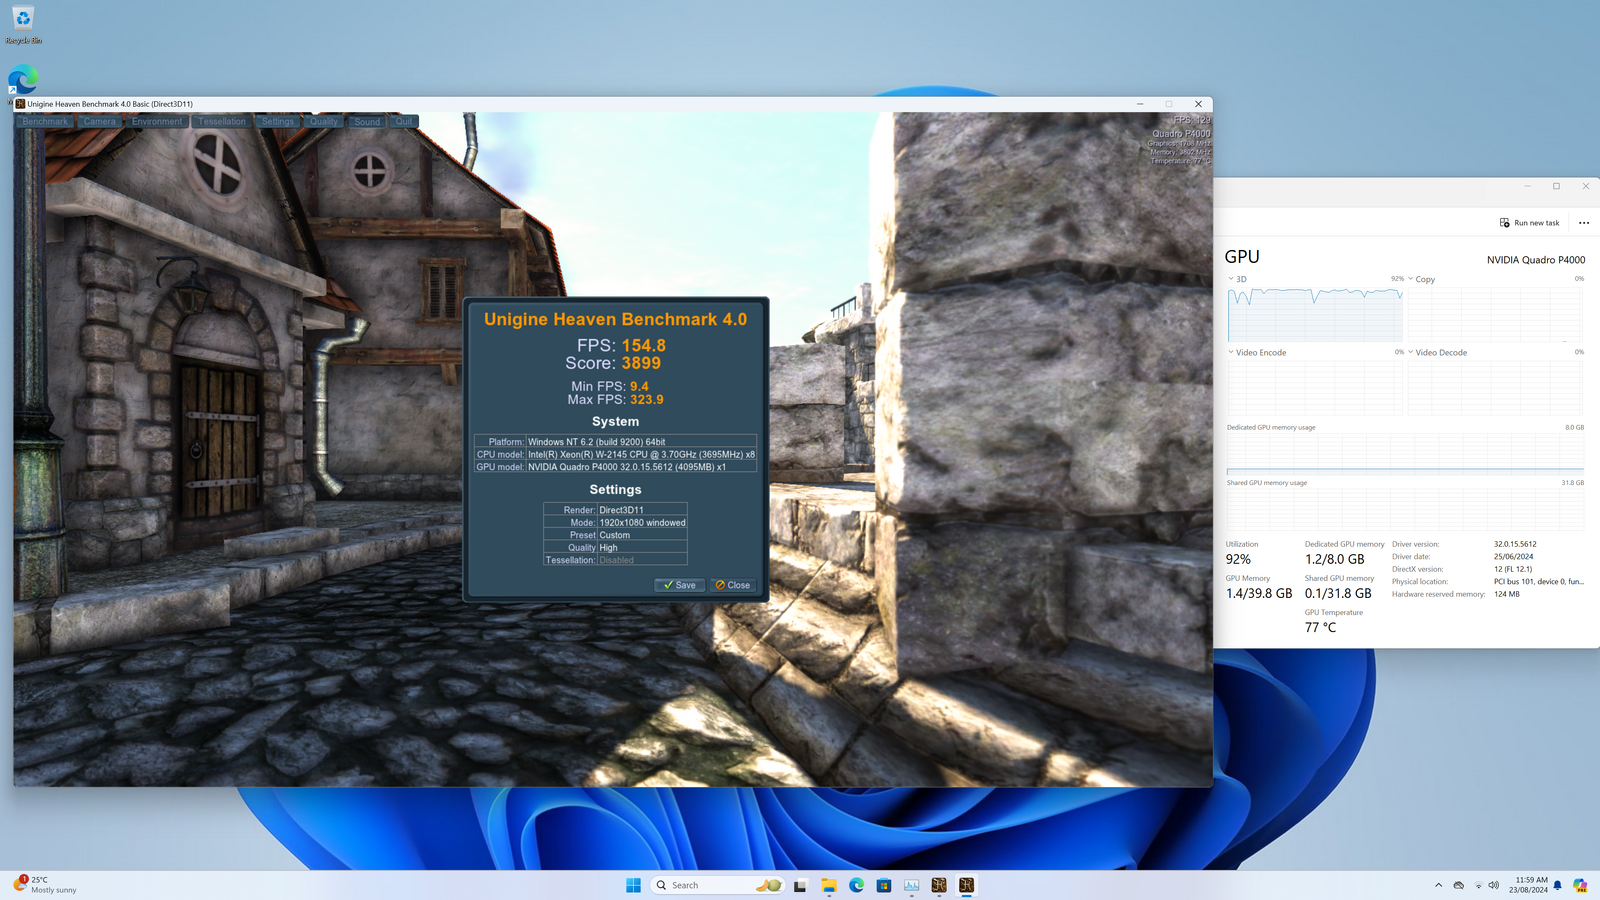Click the FPS value 154.8
Viewport: 1600px width, 900px height.
644,345
